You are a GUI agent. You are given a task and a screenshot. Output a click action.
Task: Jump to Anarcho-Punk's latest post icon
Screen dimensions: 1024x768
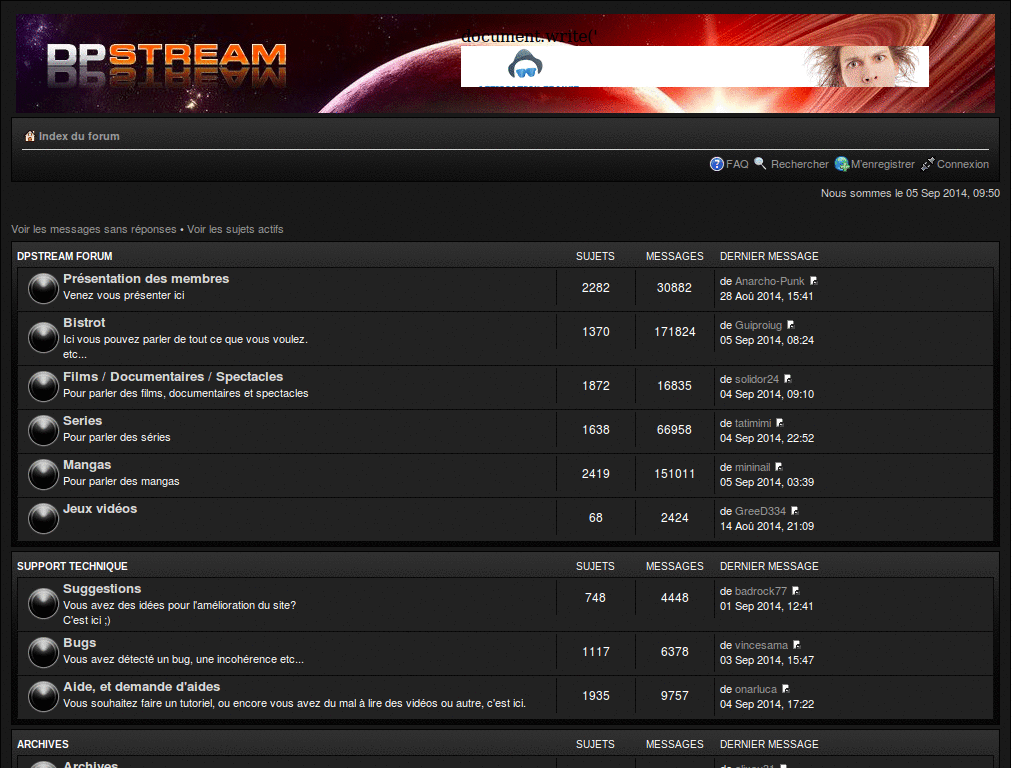(x=812, y=280)
